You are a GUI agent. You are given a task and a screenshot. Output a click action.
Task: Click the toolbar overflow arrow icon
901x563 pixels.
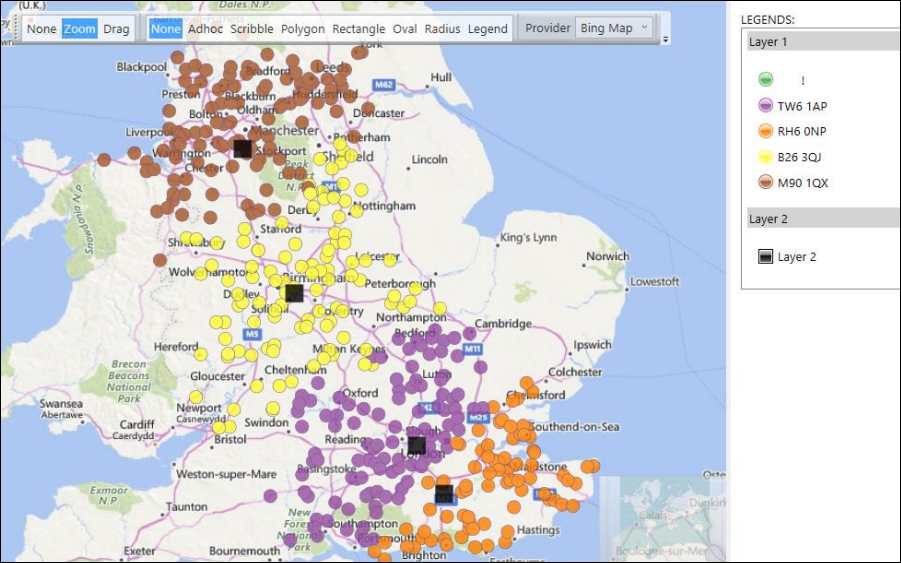665,40
